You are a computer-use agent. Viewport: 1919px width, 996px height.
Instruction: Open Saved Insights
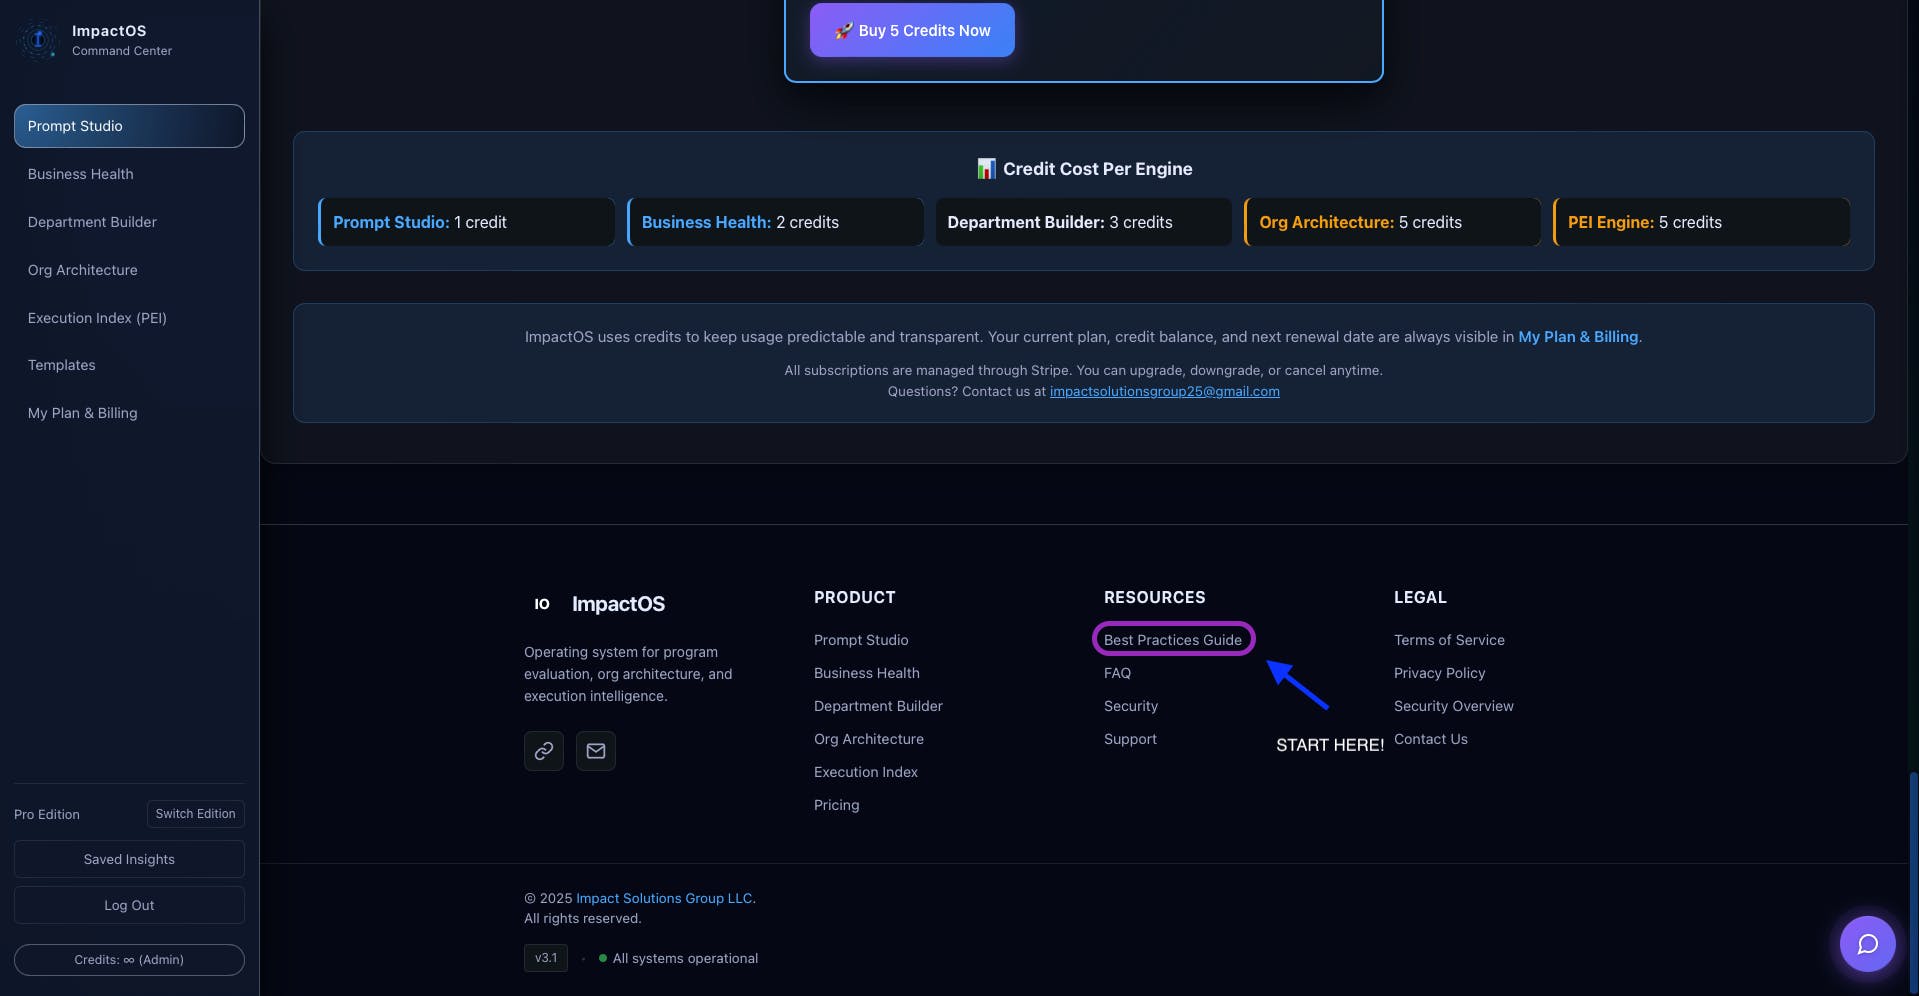coord(129,859)
